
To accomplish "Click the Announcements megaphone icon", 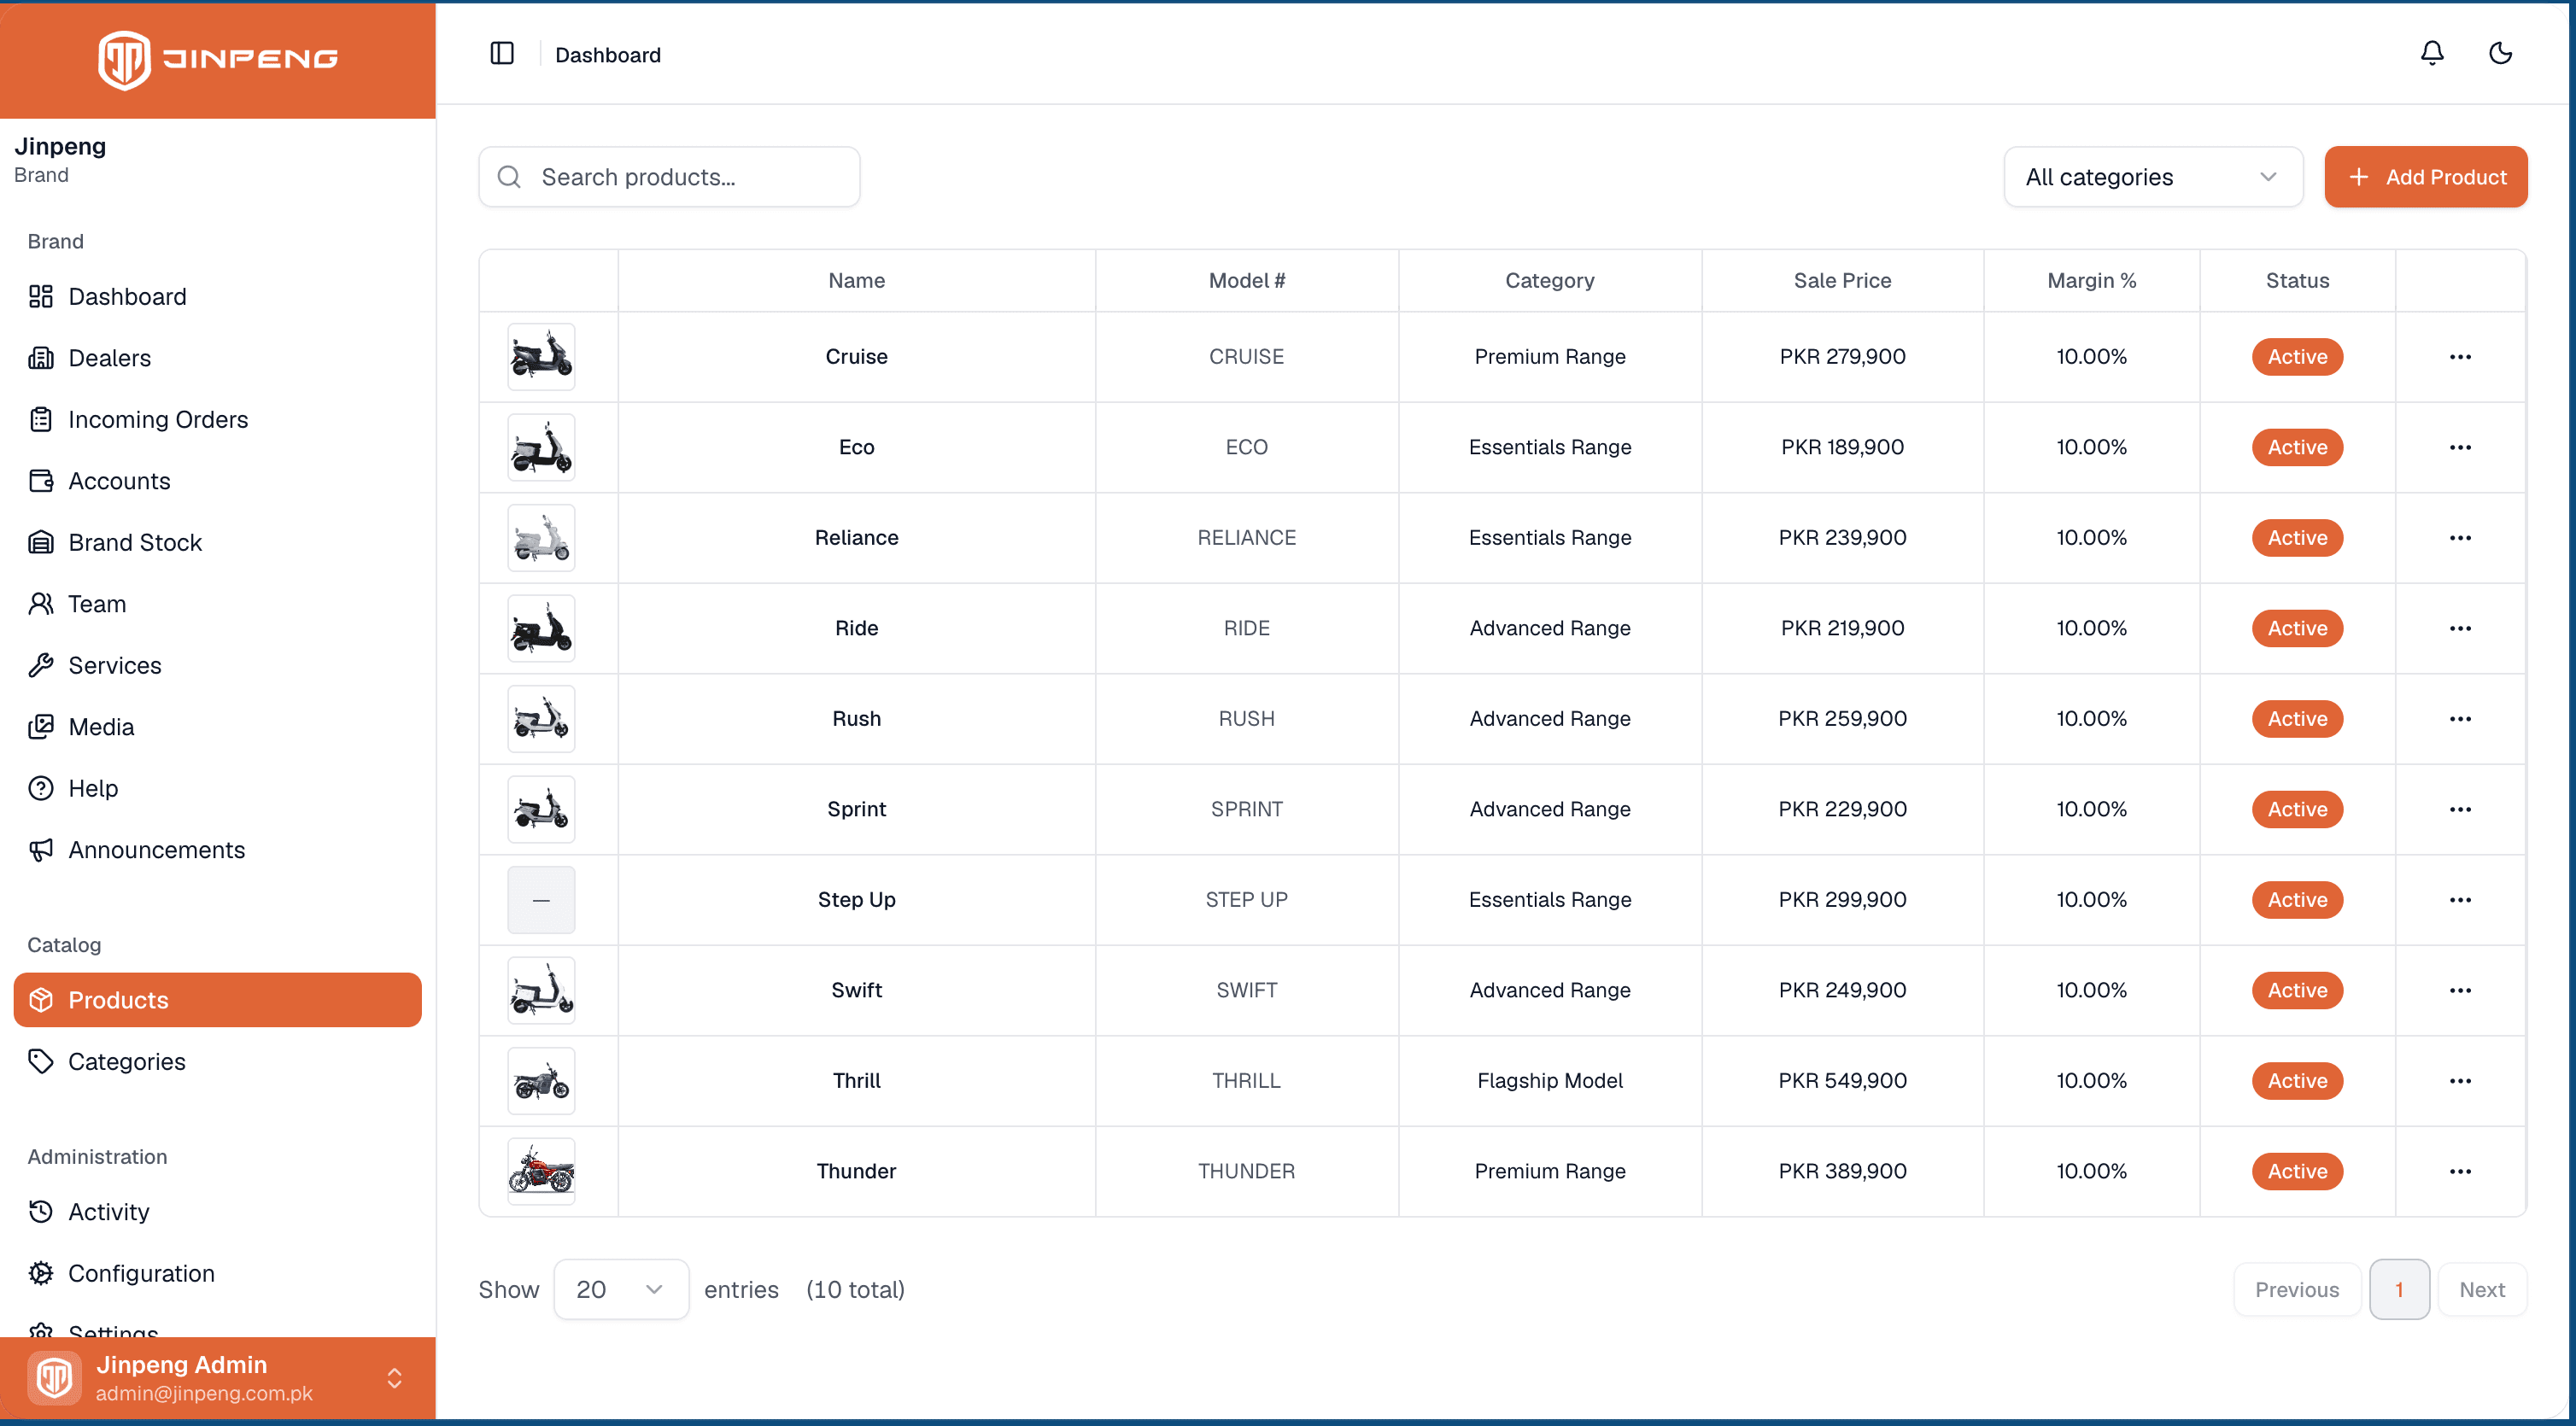I will tap(41, 850).
